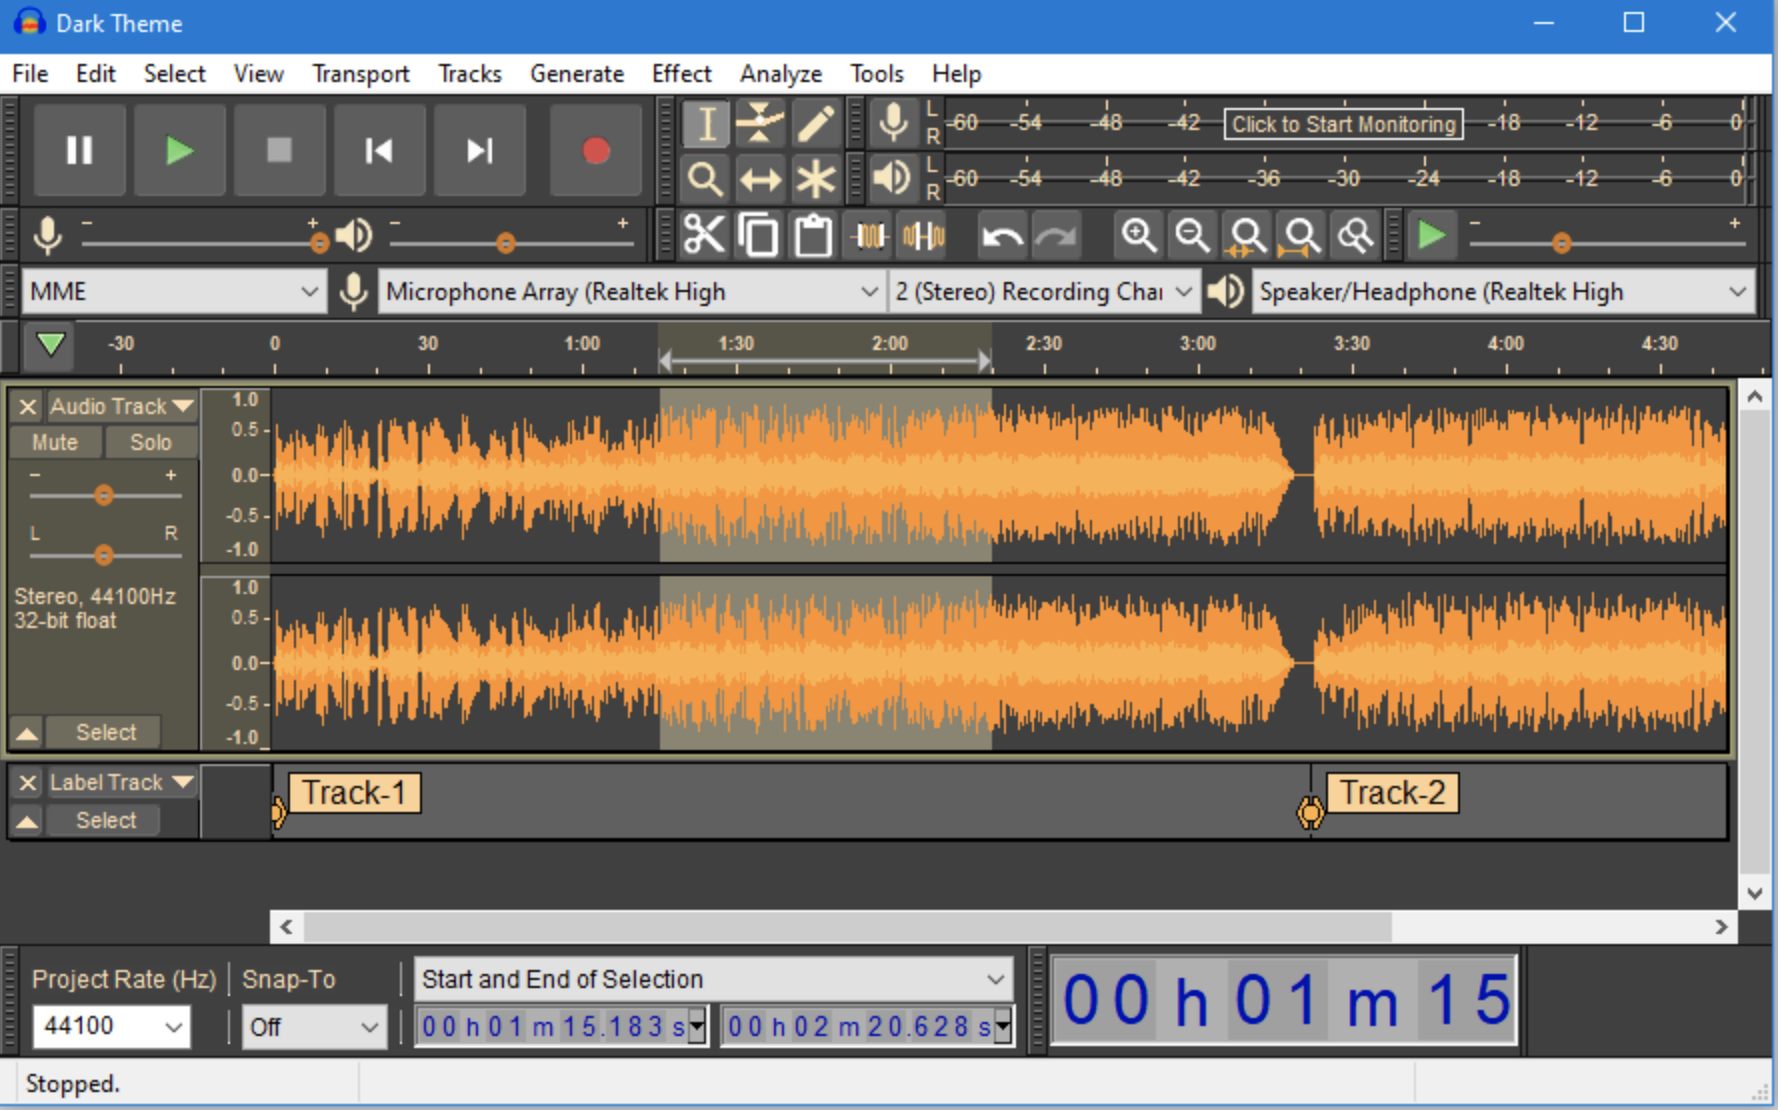The image size is (1780, 1110).
Task: Click the recording volume slider handle
Action: coord(319,243)
